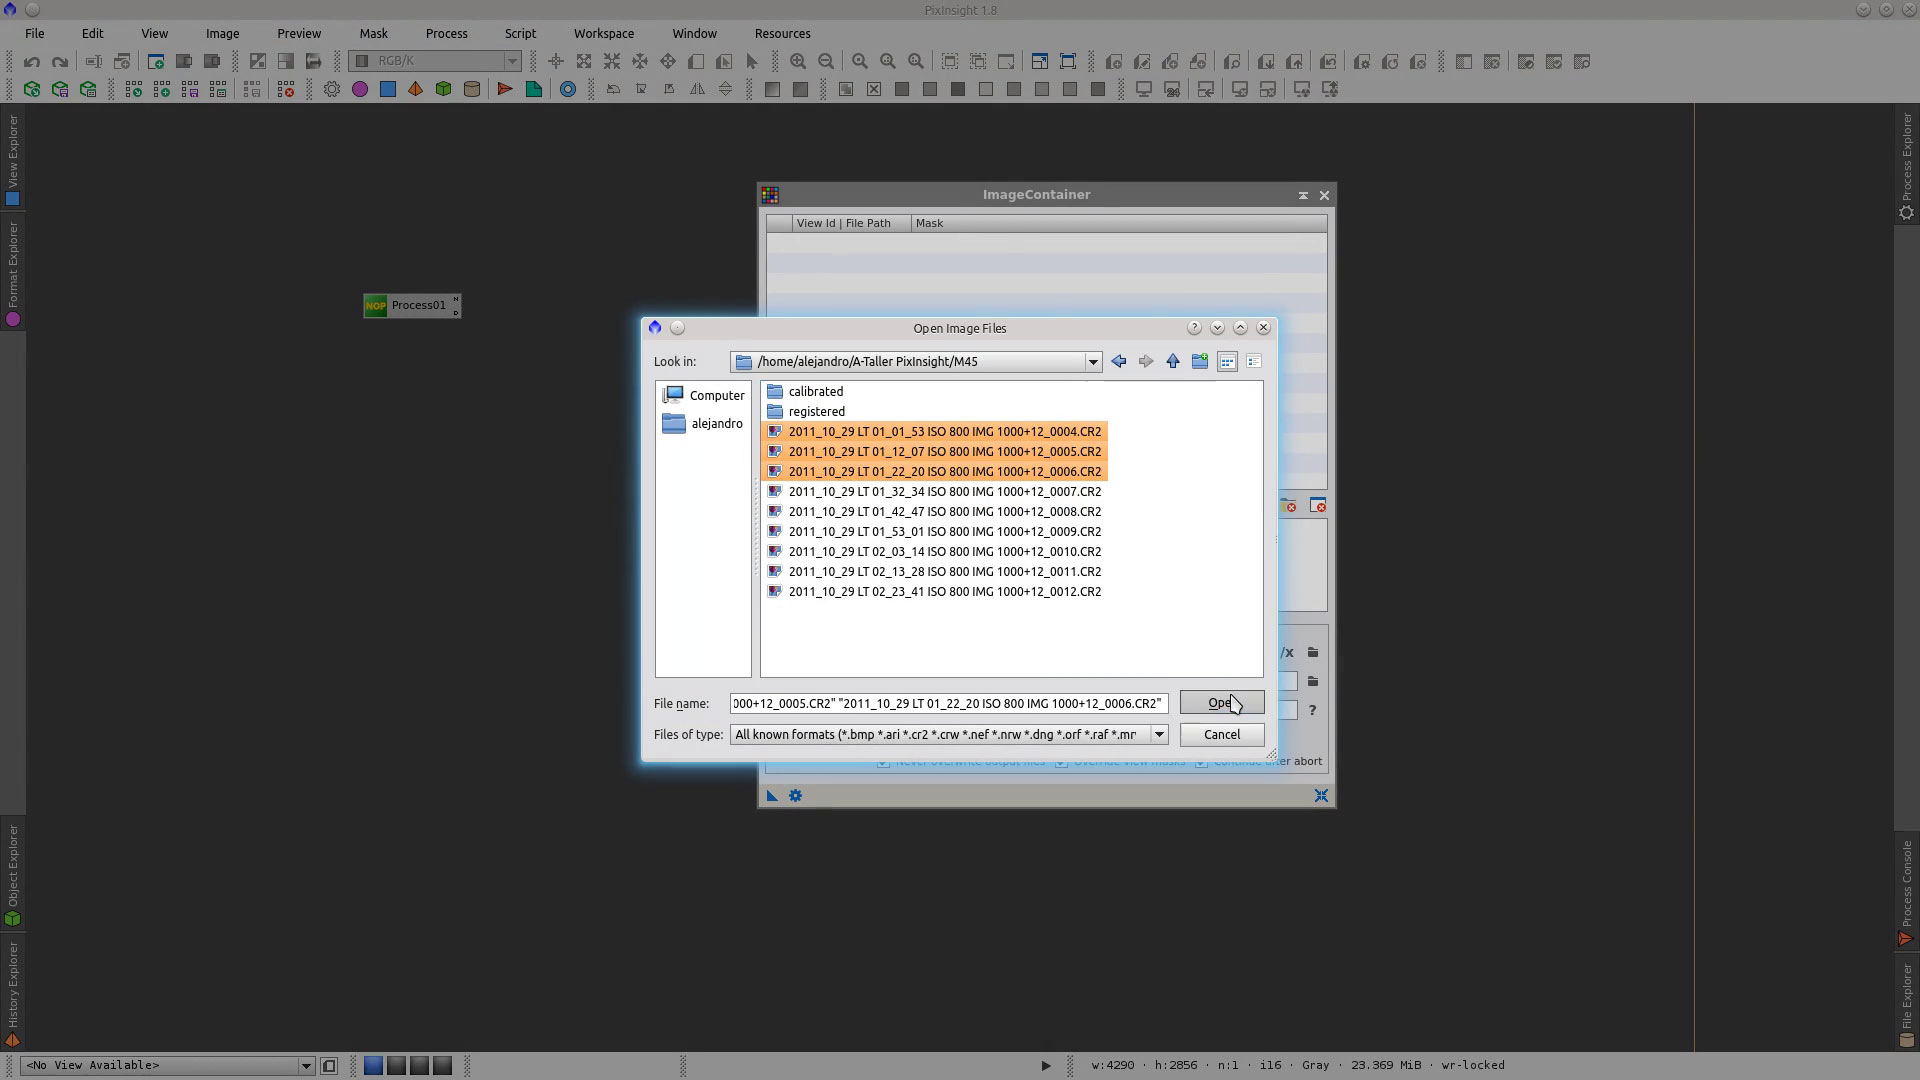
Task: Select file ending in 0004.CR2
Action: [x=935, y=432]
